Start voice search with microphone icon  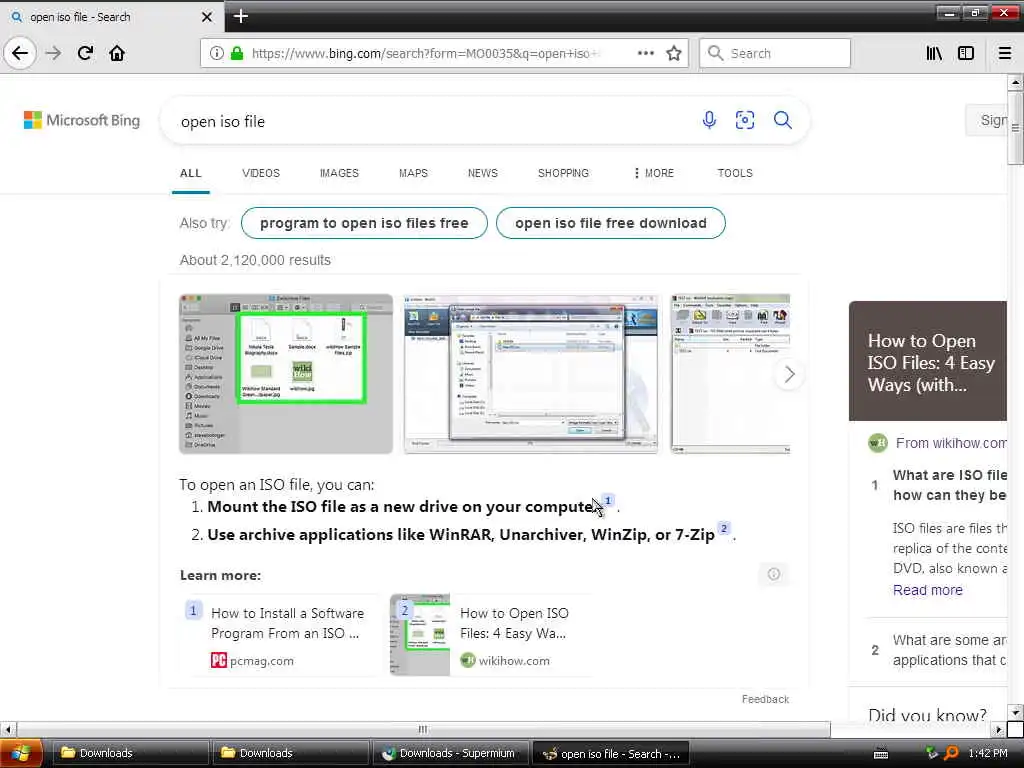709,120
